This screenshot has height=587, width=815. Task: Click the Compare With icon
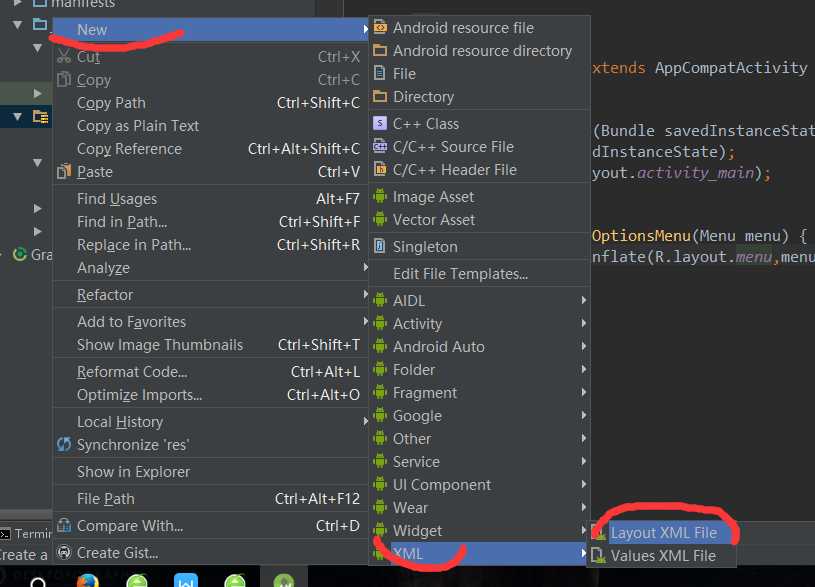coord(63,525)
